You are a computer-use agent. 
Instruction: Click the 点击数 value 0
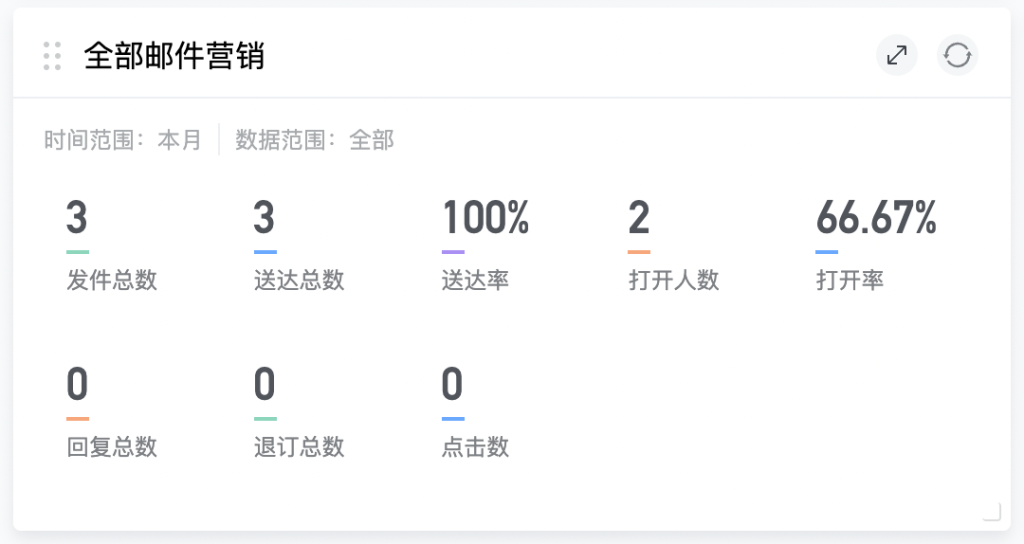452,384
